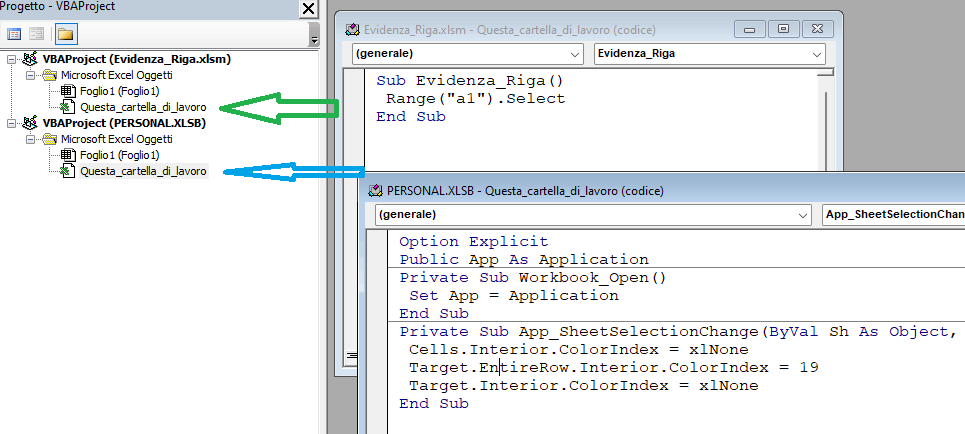Viewport: 965px width, 434px height.
Task: Minimize the Evidenza_Riga.xlsm code window
Action: tap(750, 29)
